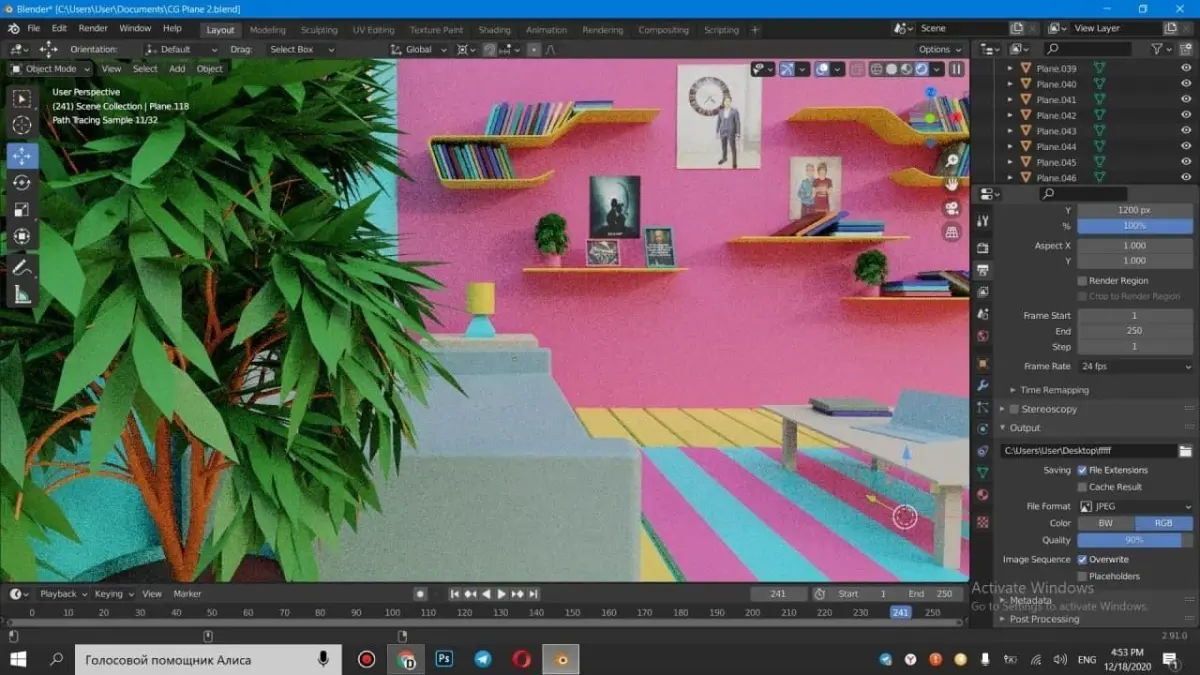Activate the Scale tool
The width and height of the screenshot is (1200, 675).
coord(22,210)
